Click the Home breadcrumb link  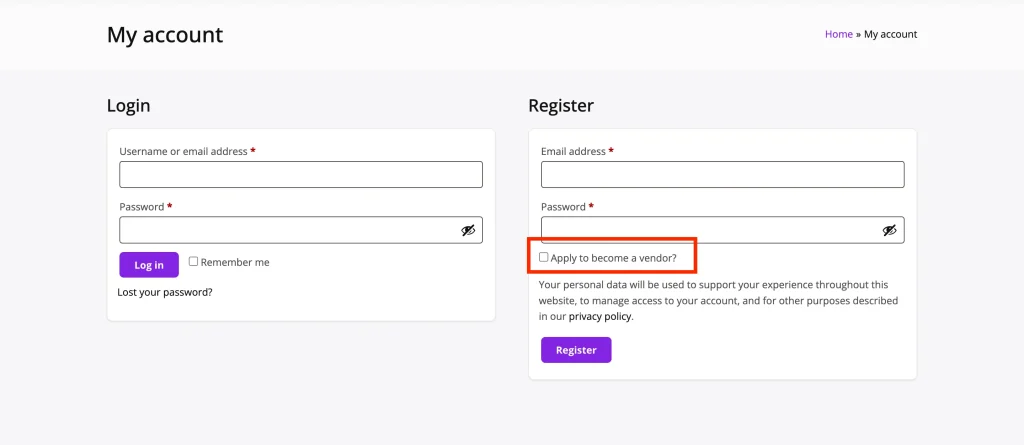point(839,34)
